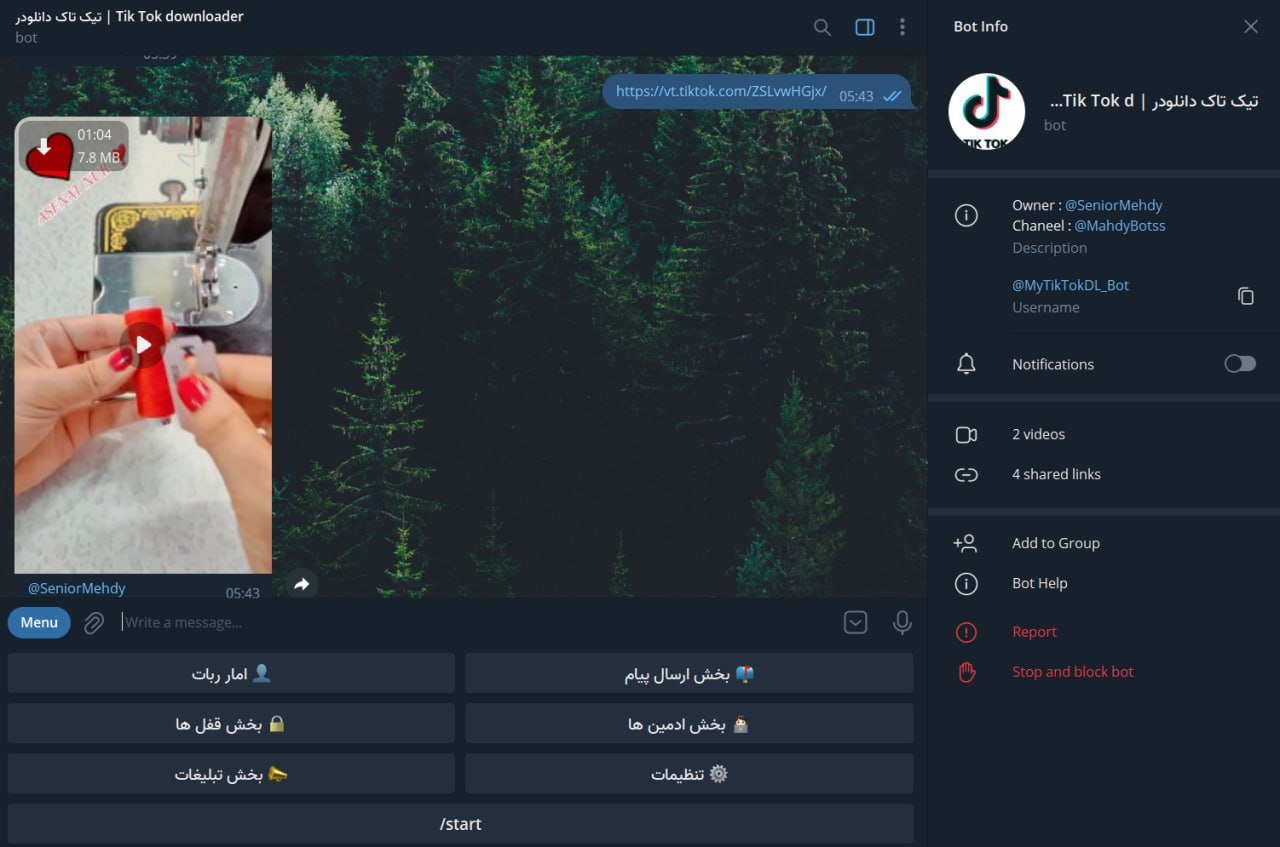Image resolution: width=1280 pixels, height=847 pixels.
Task: Copy the bot username with copy icon
Action: point(1245,296)
